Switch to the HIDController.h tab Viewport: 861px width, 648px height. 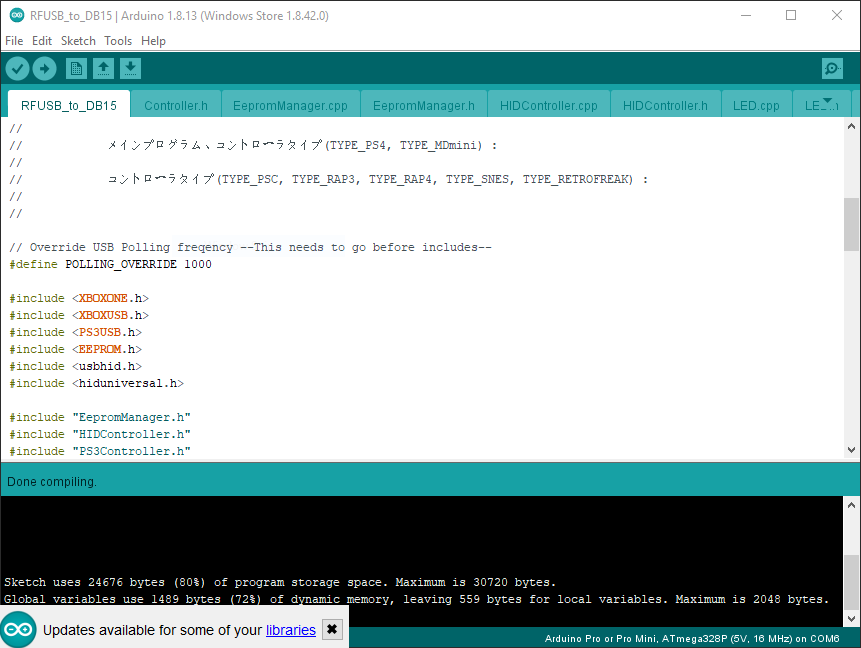pos(665,105)
